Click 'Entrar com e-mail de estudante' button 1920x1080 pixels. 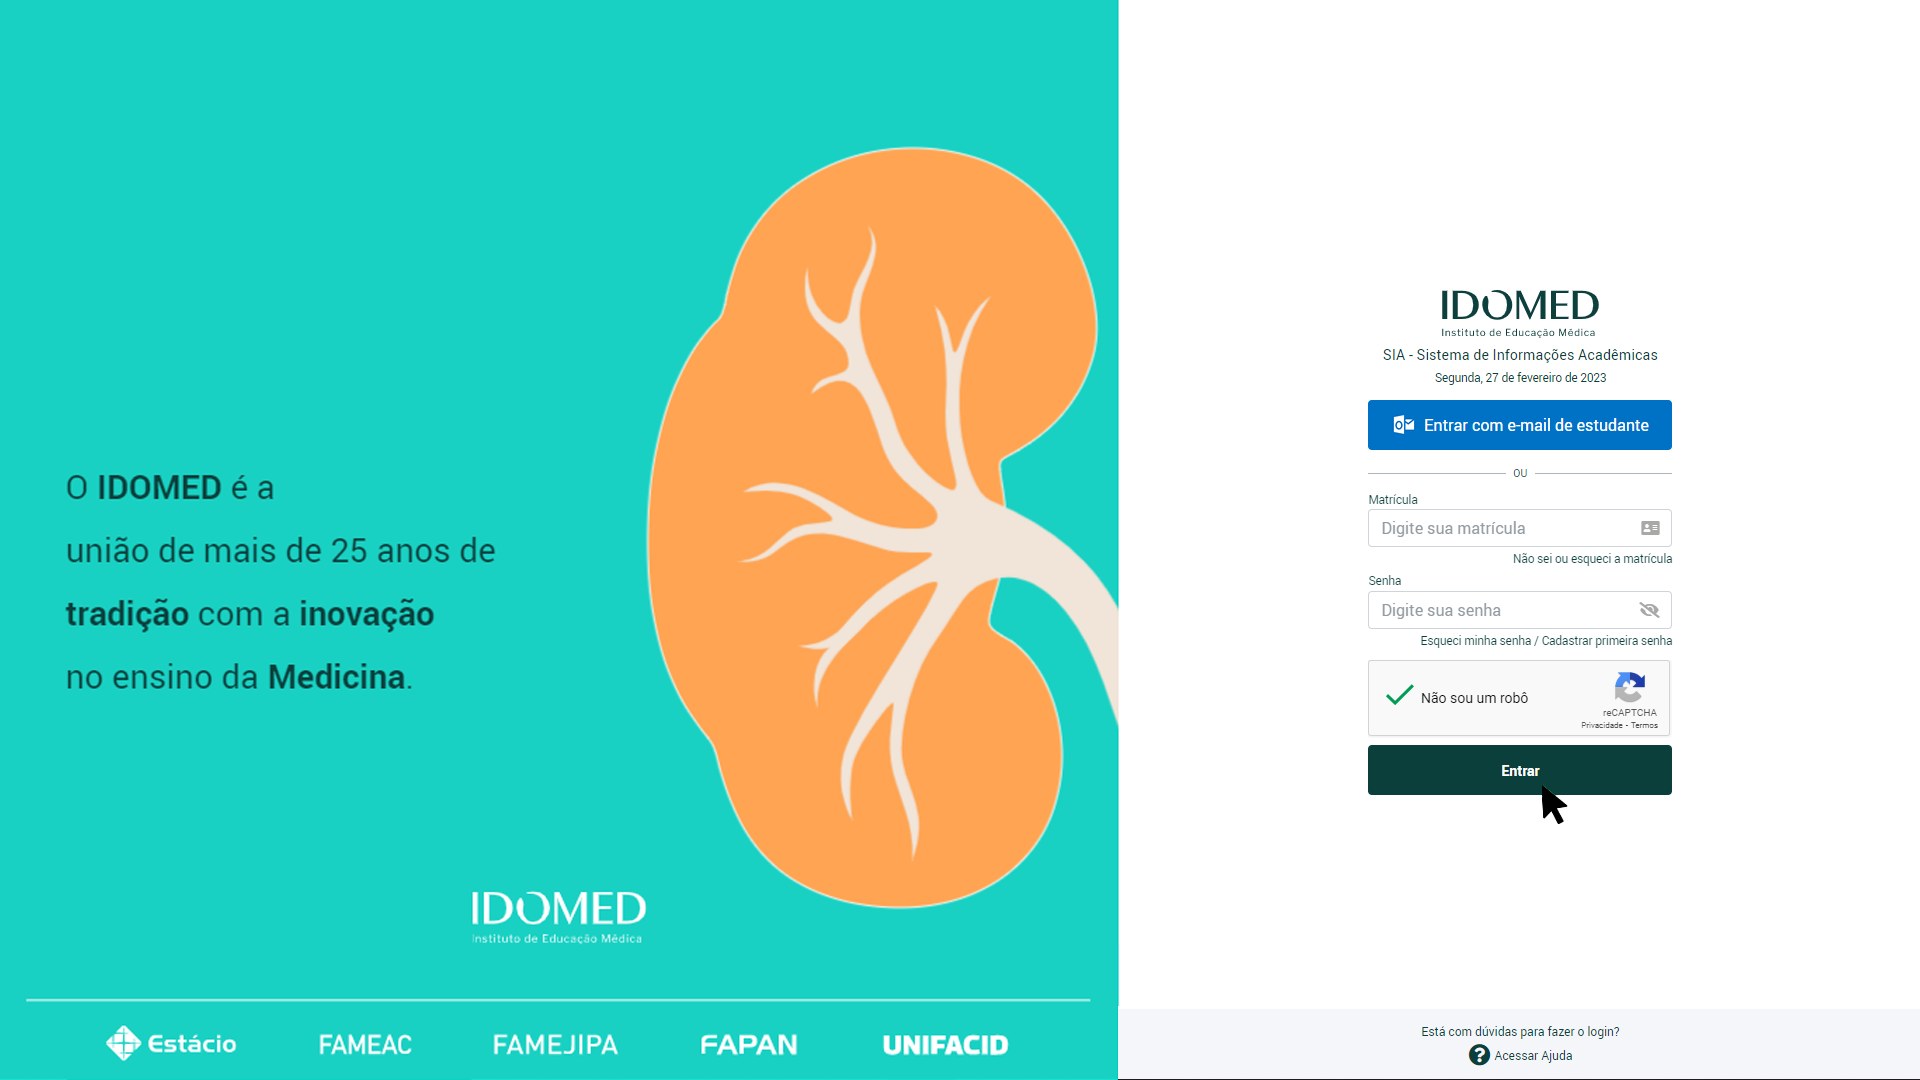click(x=1519, y=425)
